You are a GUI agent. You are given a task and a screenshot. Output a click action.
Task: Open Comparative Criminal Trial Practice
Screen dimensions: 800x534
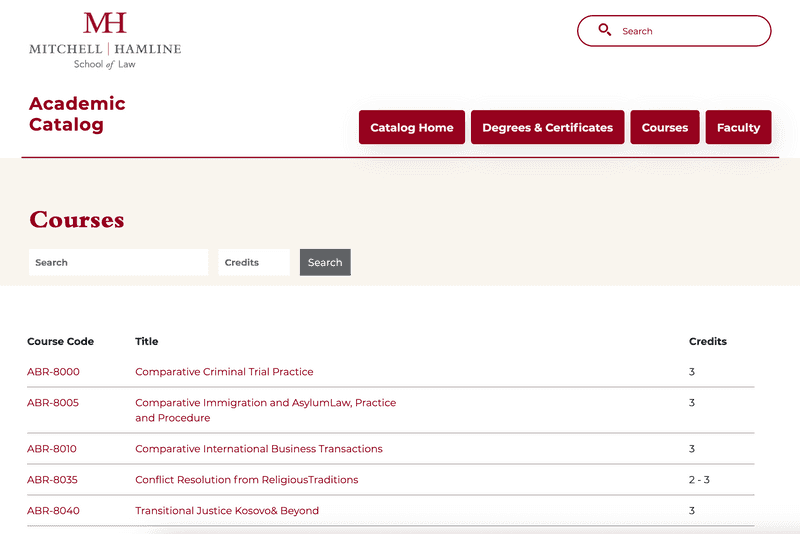pos(224,372)
